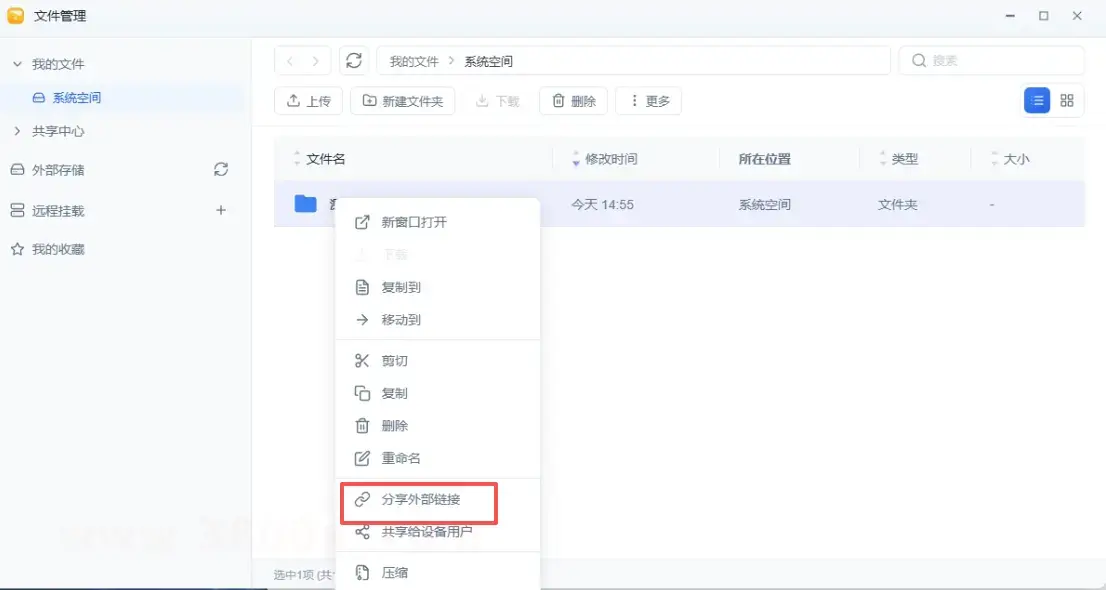Screen dimensions: 1106x590
Task: Sort files by 修改时间 column
Action: pyautogui.click(x=610, y=159)
